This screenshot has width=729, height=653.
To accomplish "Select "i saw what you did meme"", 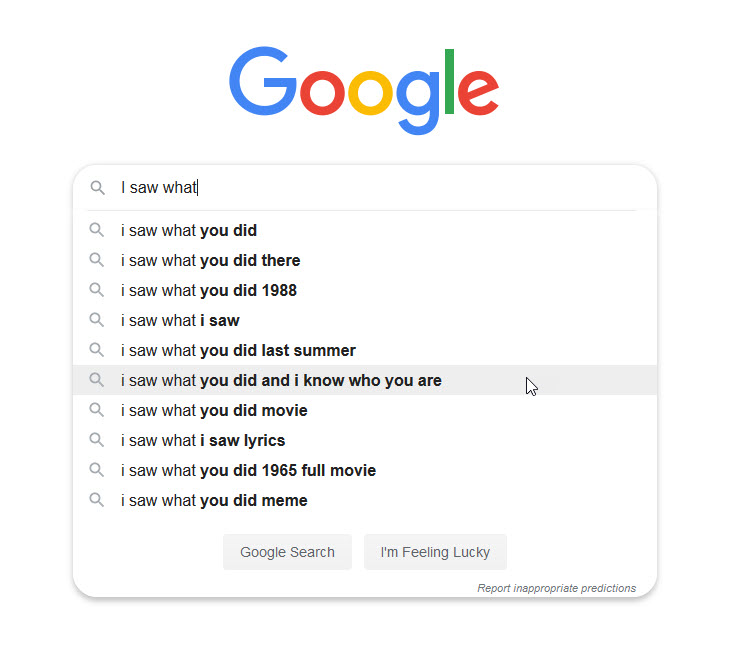I will 214,500.
